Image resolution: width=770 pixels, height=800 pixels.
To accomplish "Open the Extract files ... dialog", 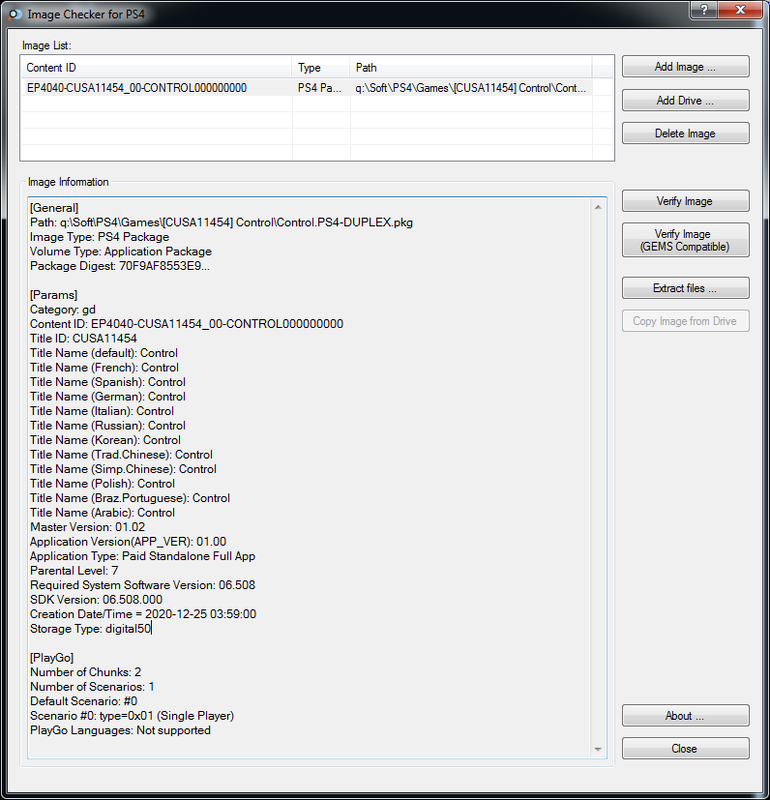I will click(685, 288).
